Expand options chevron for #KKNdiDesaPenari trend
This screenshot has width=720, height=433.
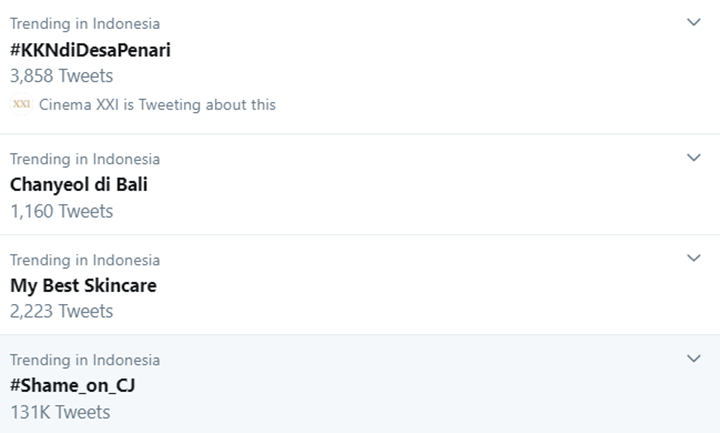[694, 22]
